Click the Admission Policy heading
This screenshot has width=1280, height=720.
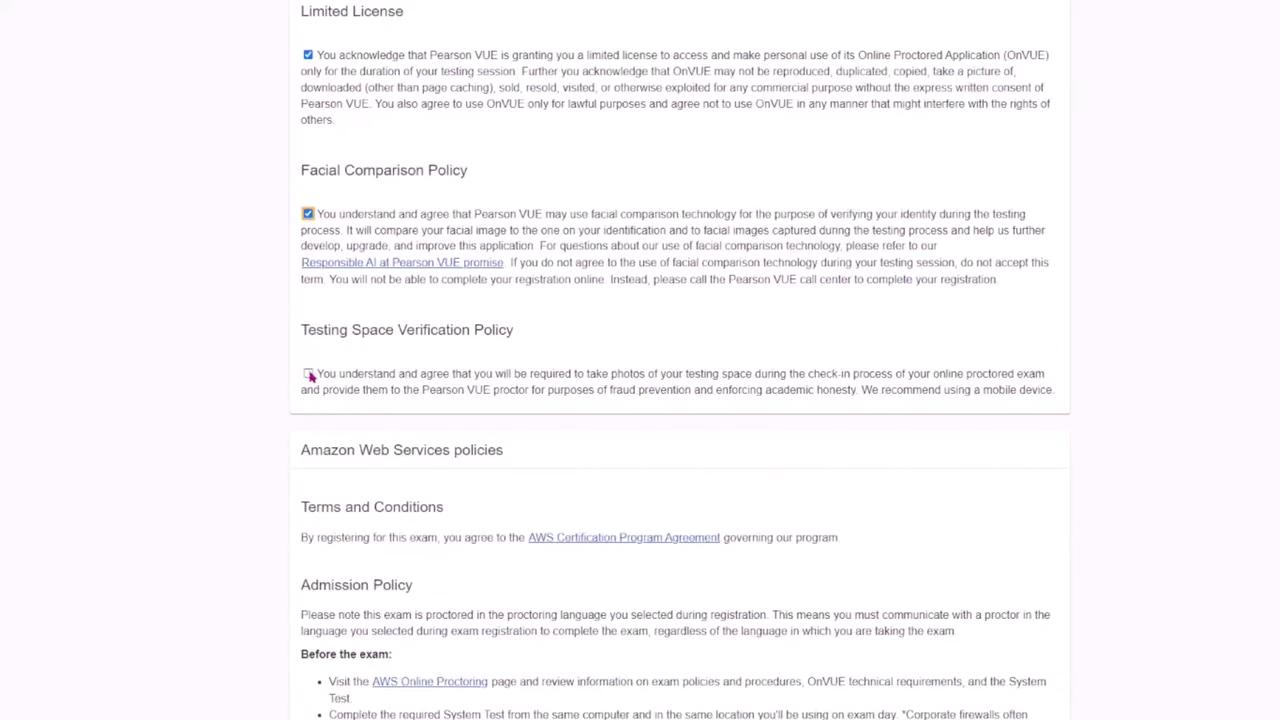coord(356,585)
